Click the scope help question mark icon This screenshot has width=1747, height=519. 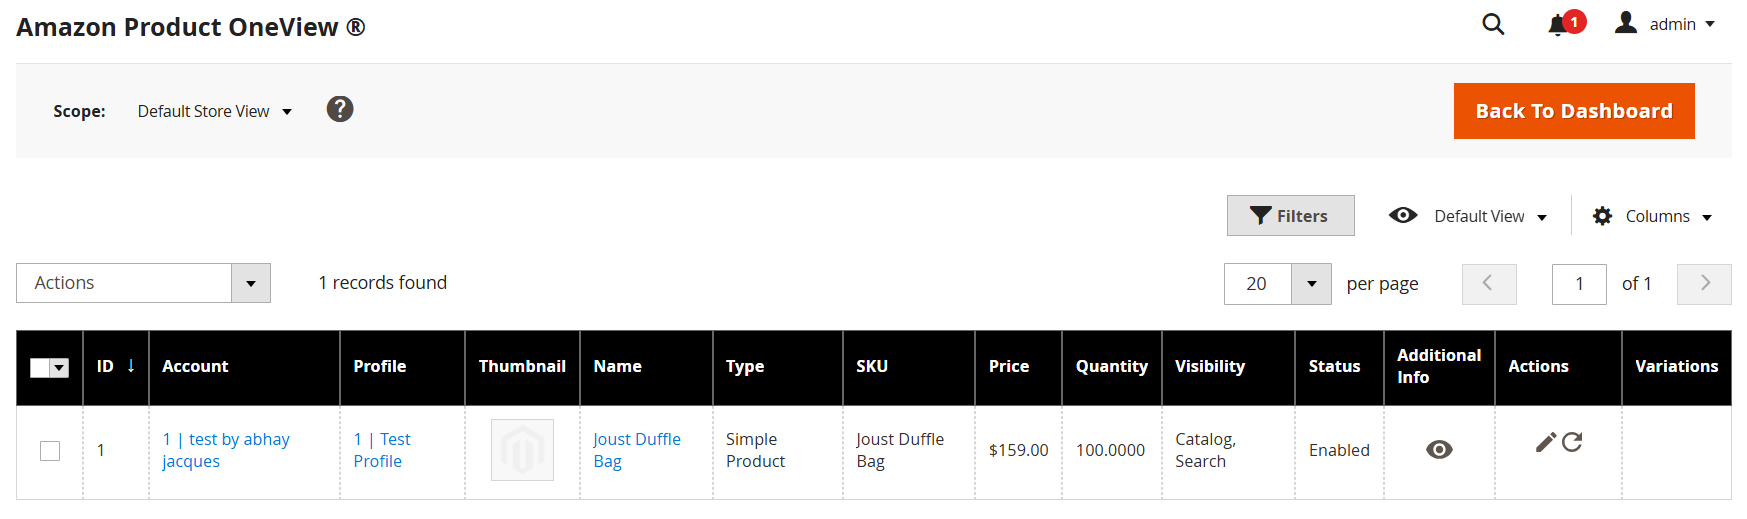pyautogui.click(x=340, y=109)
